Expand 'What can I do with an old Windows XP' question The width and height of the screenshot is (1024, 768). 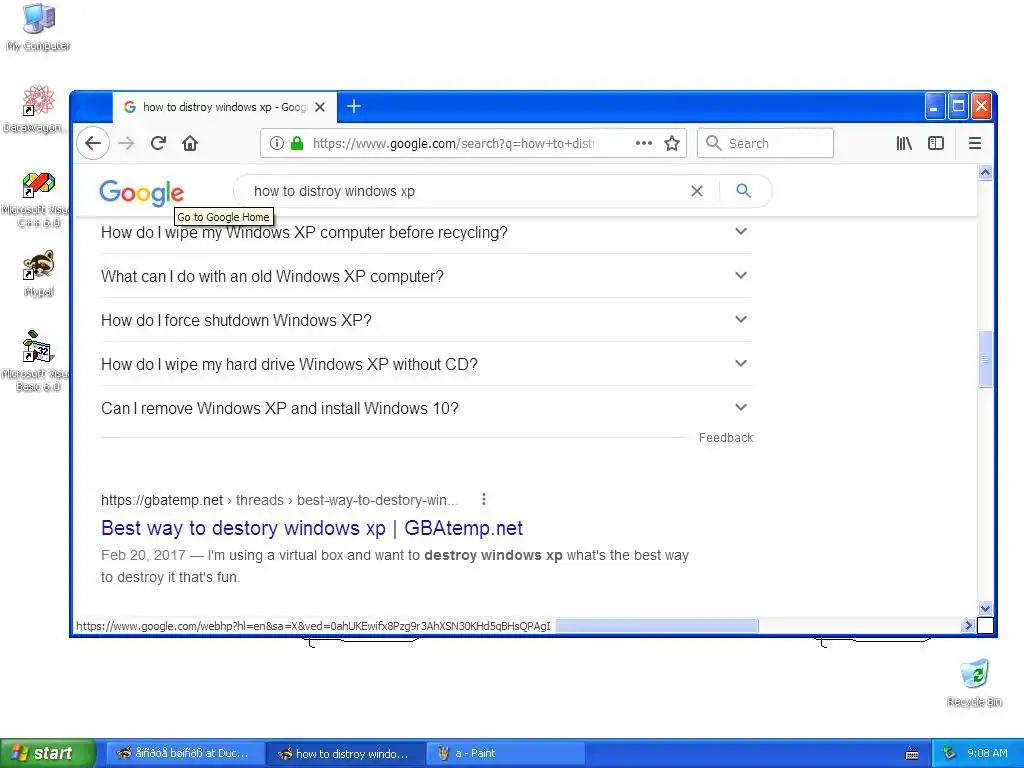tap(426, 276)
